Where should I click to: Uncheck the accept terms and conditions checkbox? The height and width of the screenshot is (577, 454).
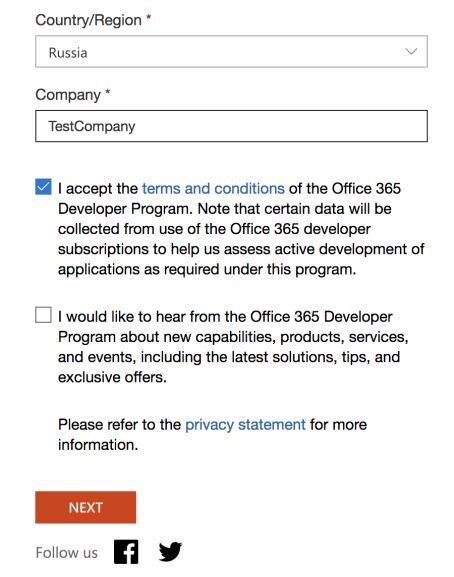click(x=43, y=187)
